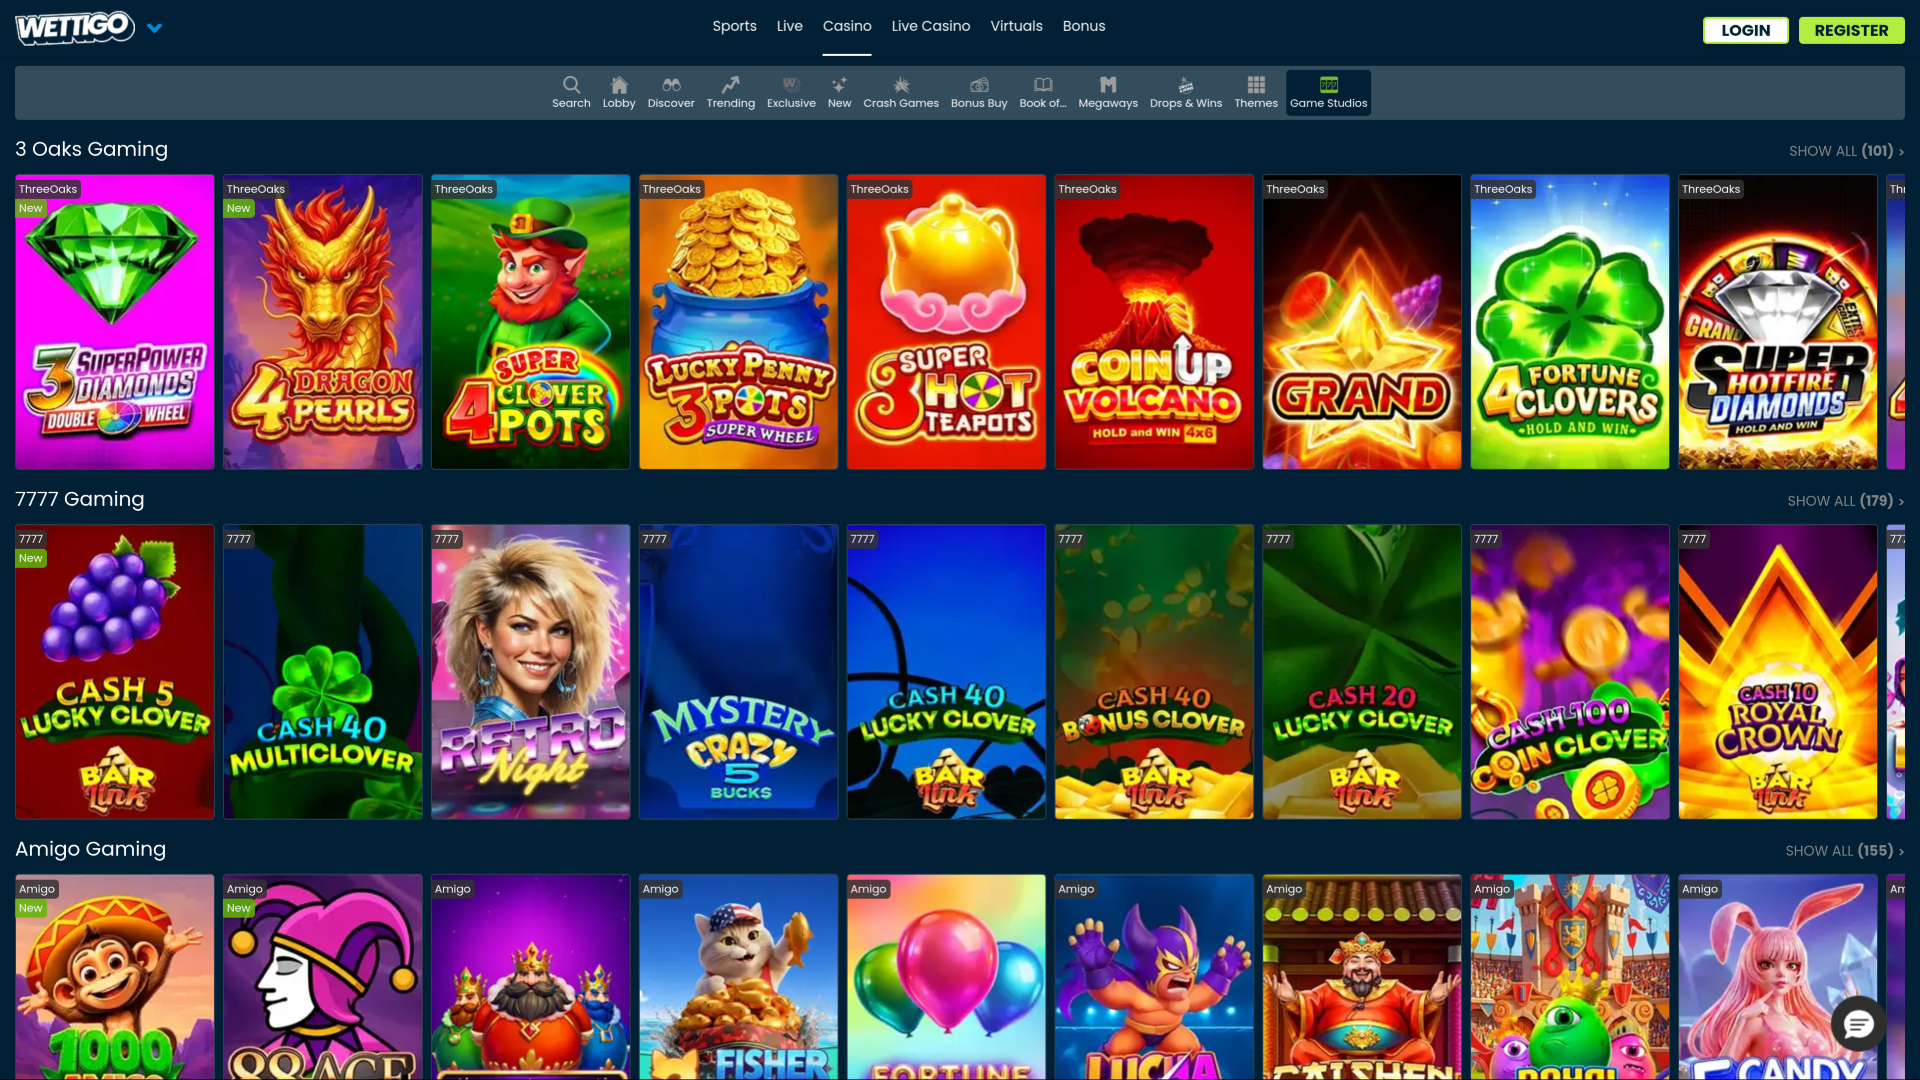Launch Super Clover 4 Pots game
The height and width of the screenshot is (1080, 1920).
pos(531,322)
